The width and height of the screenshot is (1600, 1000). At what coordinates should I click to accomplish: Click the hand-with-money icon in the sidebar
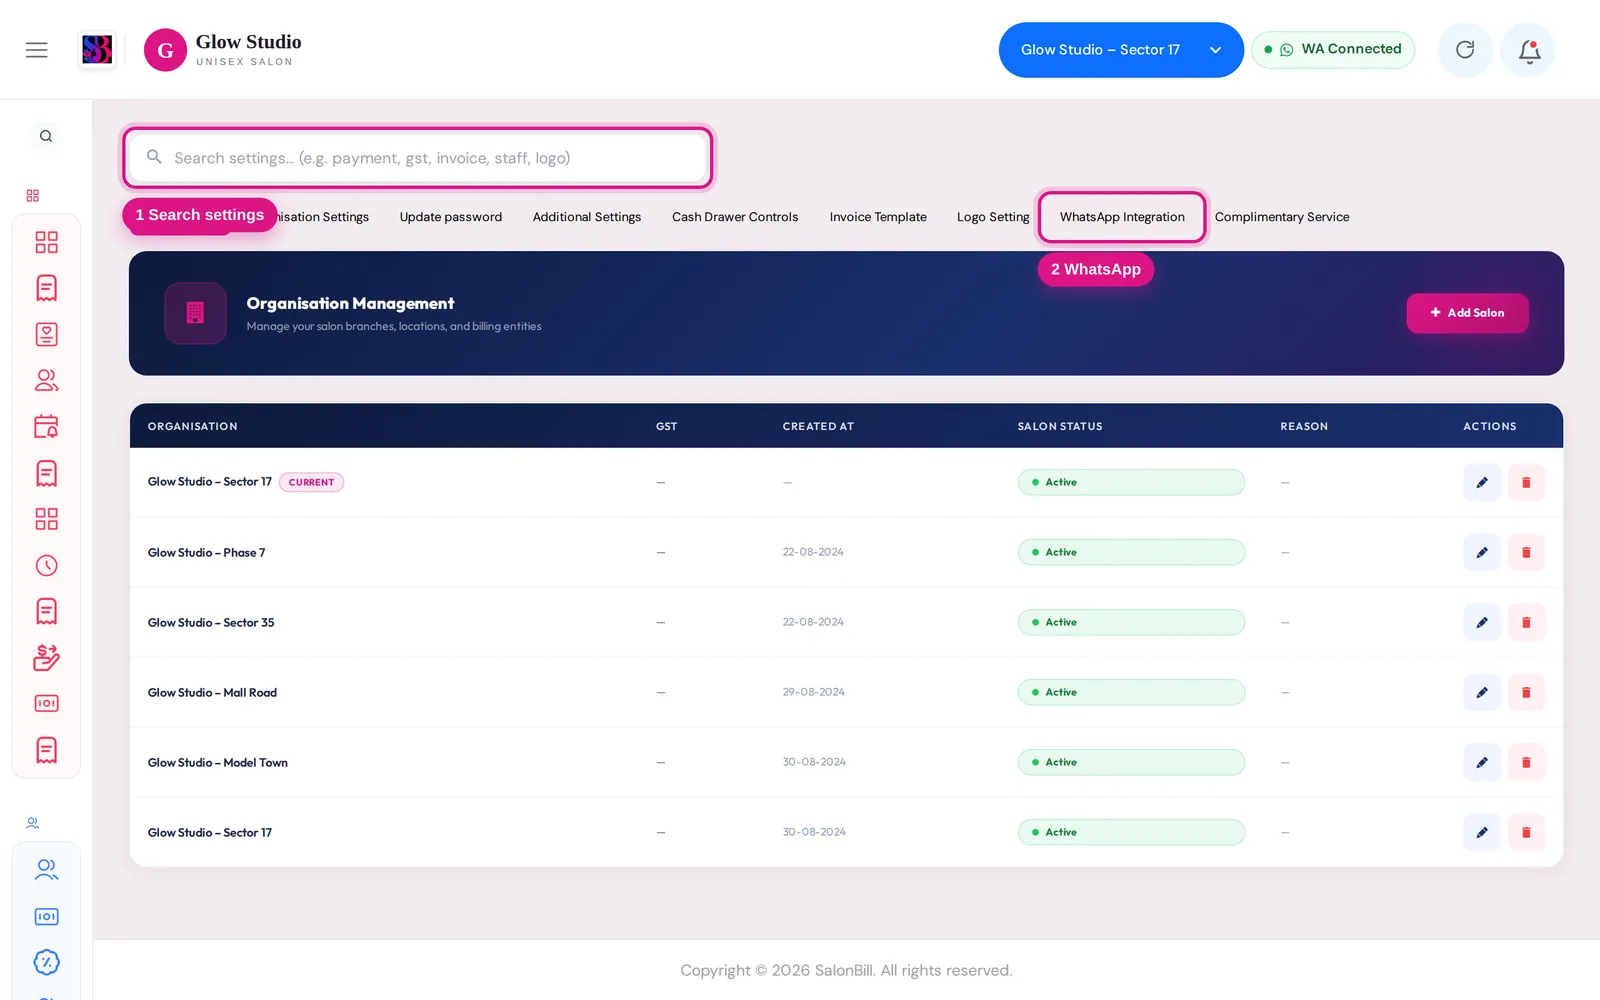point(46,657)
